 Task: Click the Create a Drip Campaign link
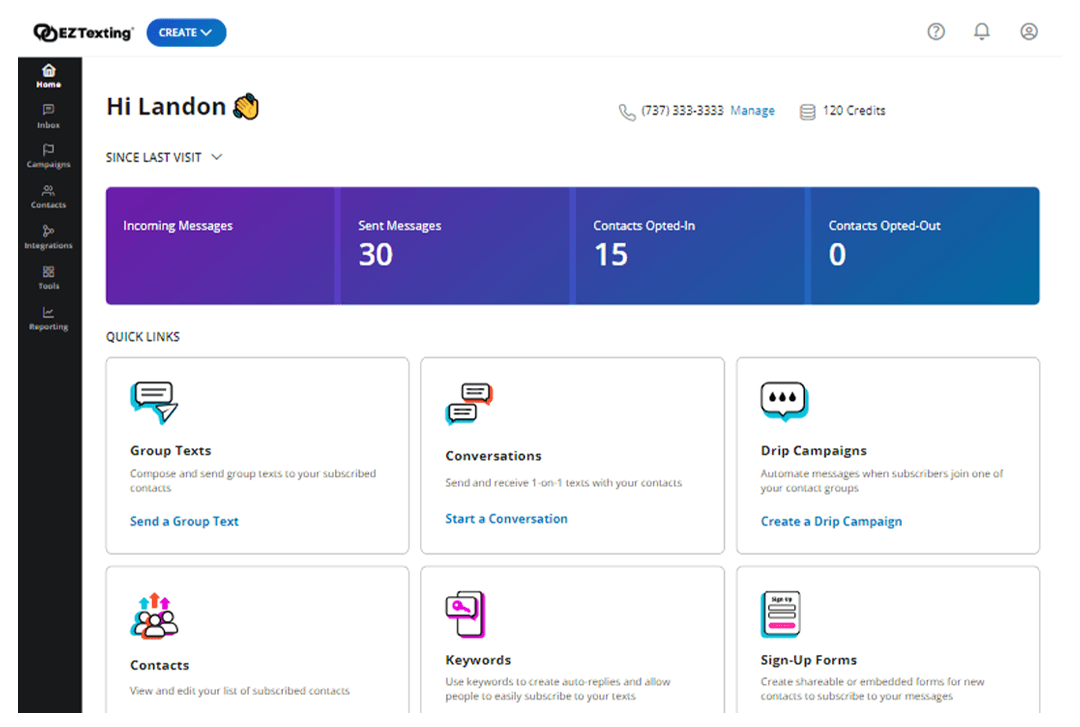point(831,521)
